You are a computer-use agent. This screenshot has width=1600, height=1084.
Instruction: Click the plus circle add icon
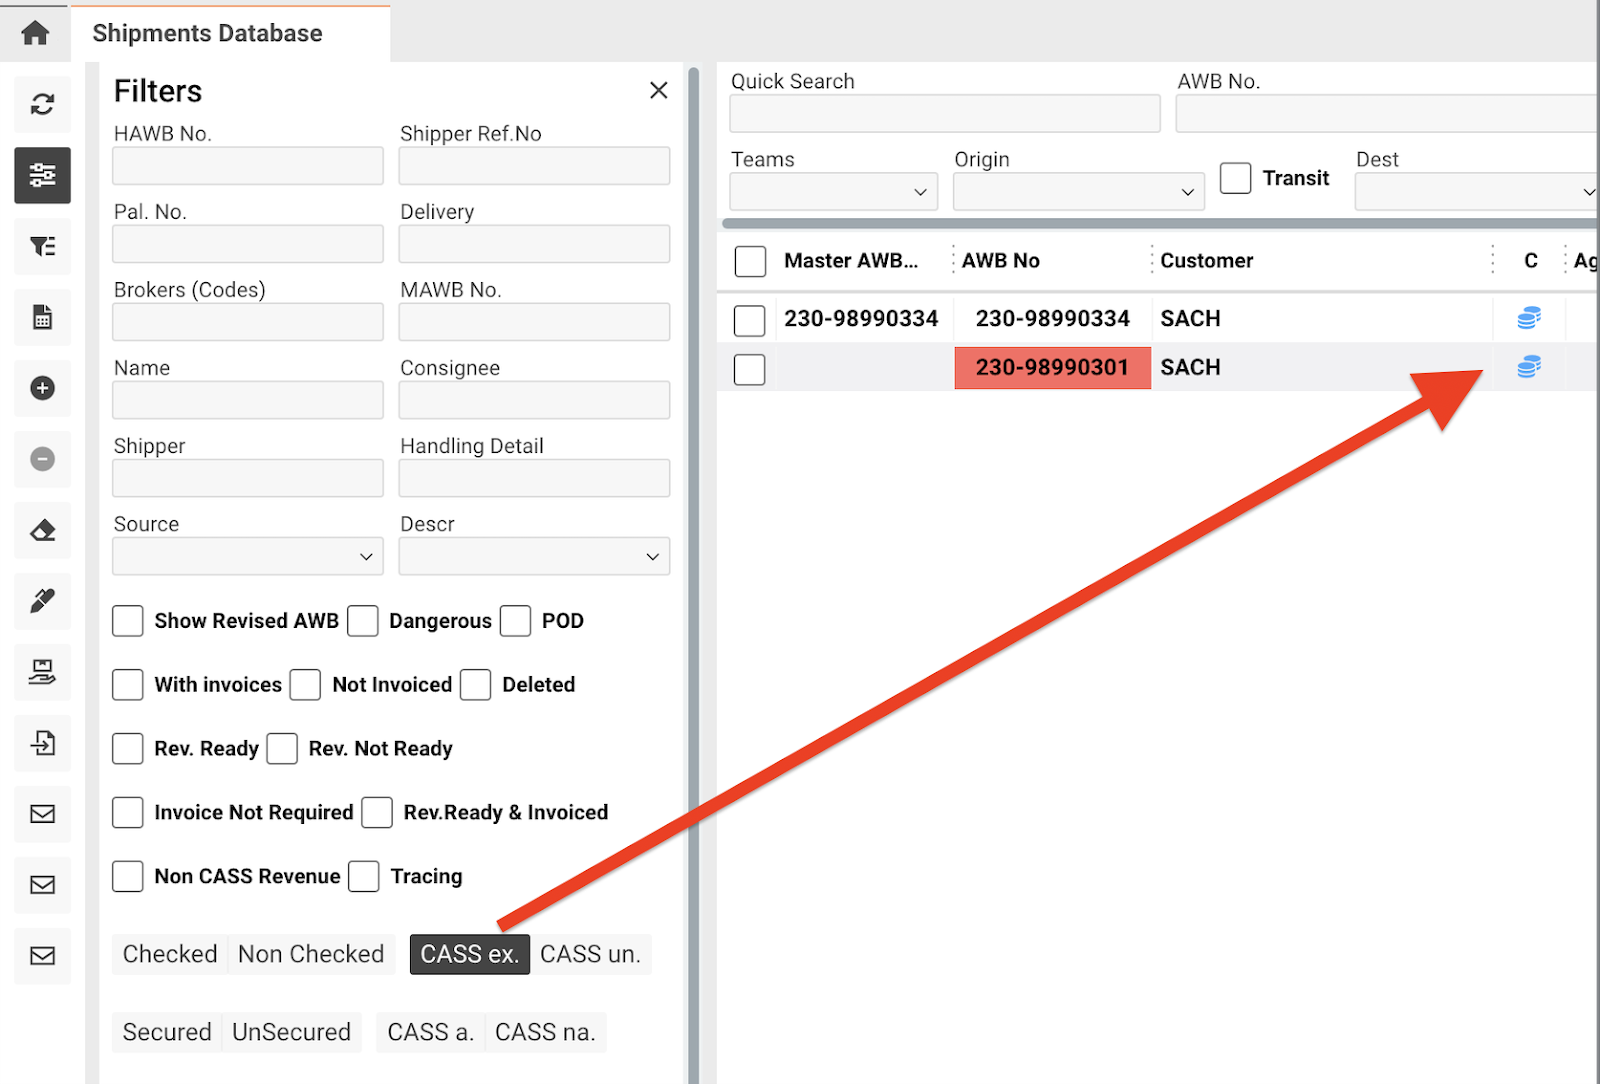(42, 388)
